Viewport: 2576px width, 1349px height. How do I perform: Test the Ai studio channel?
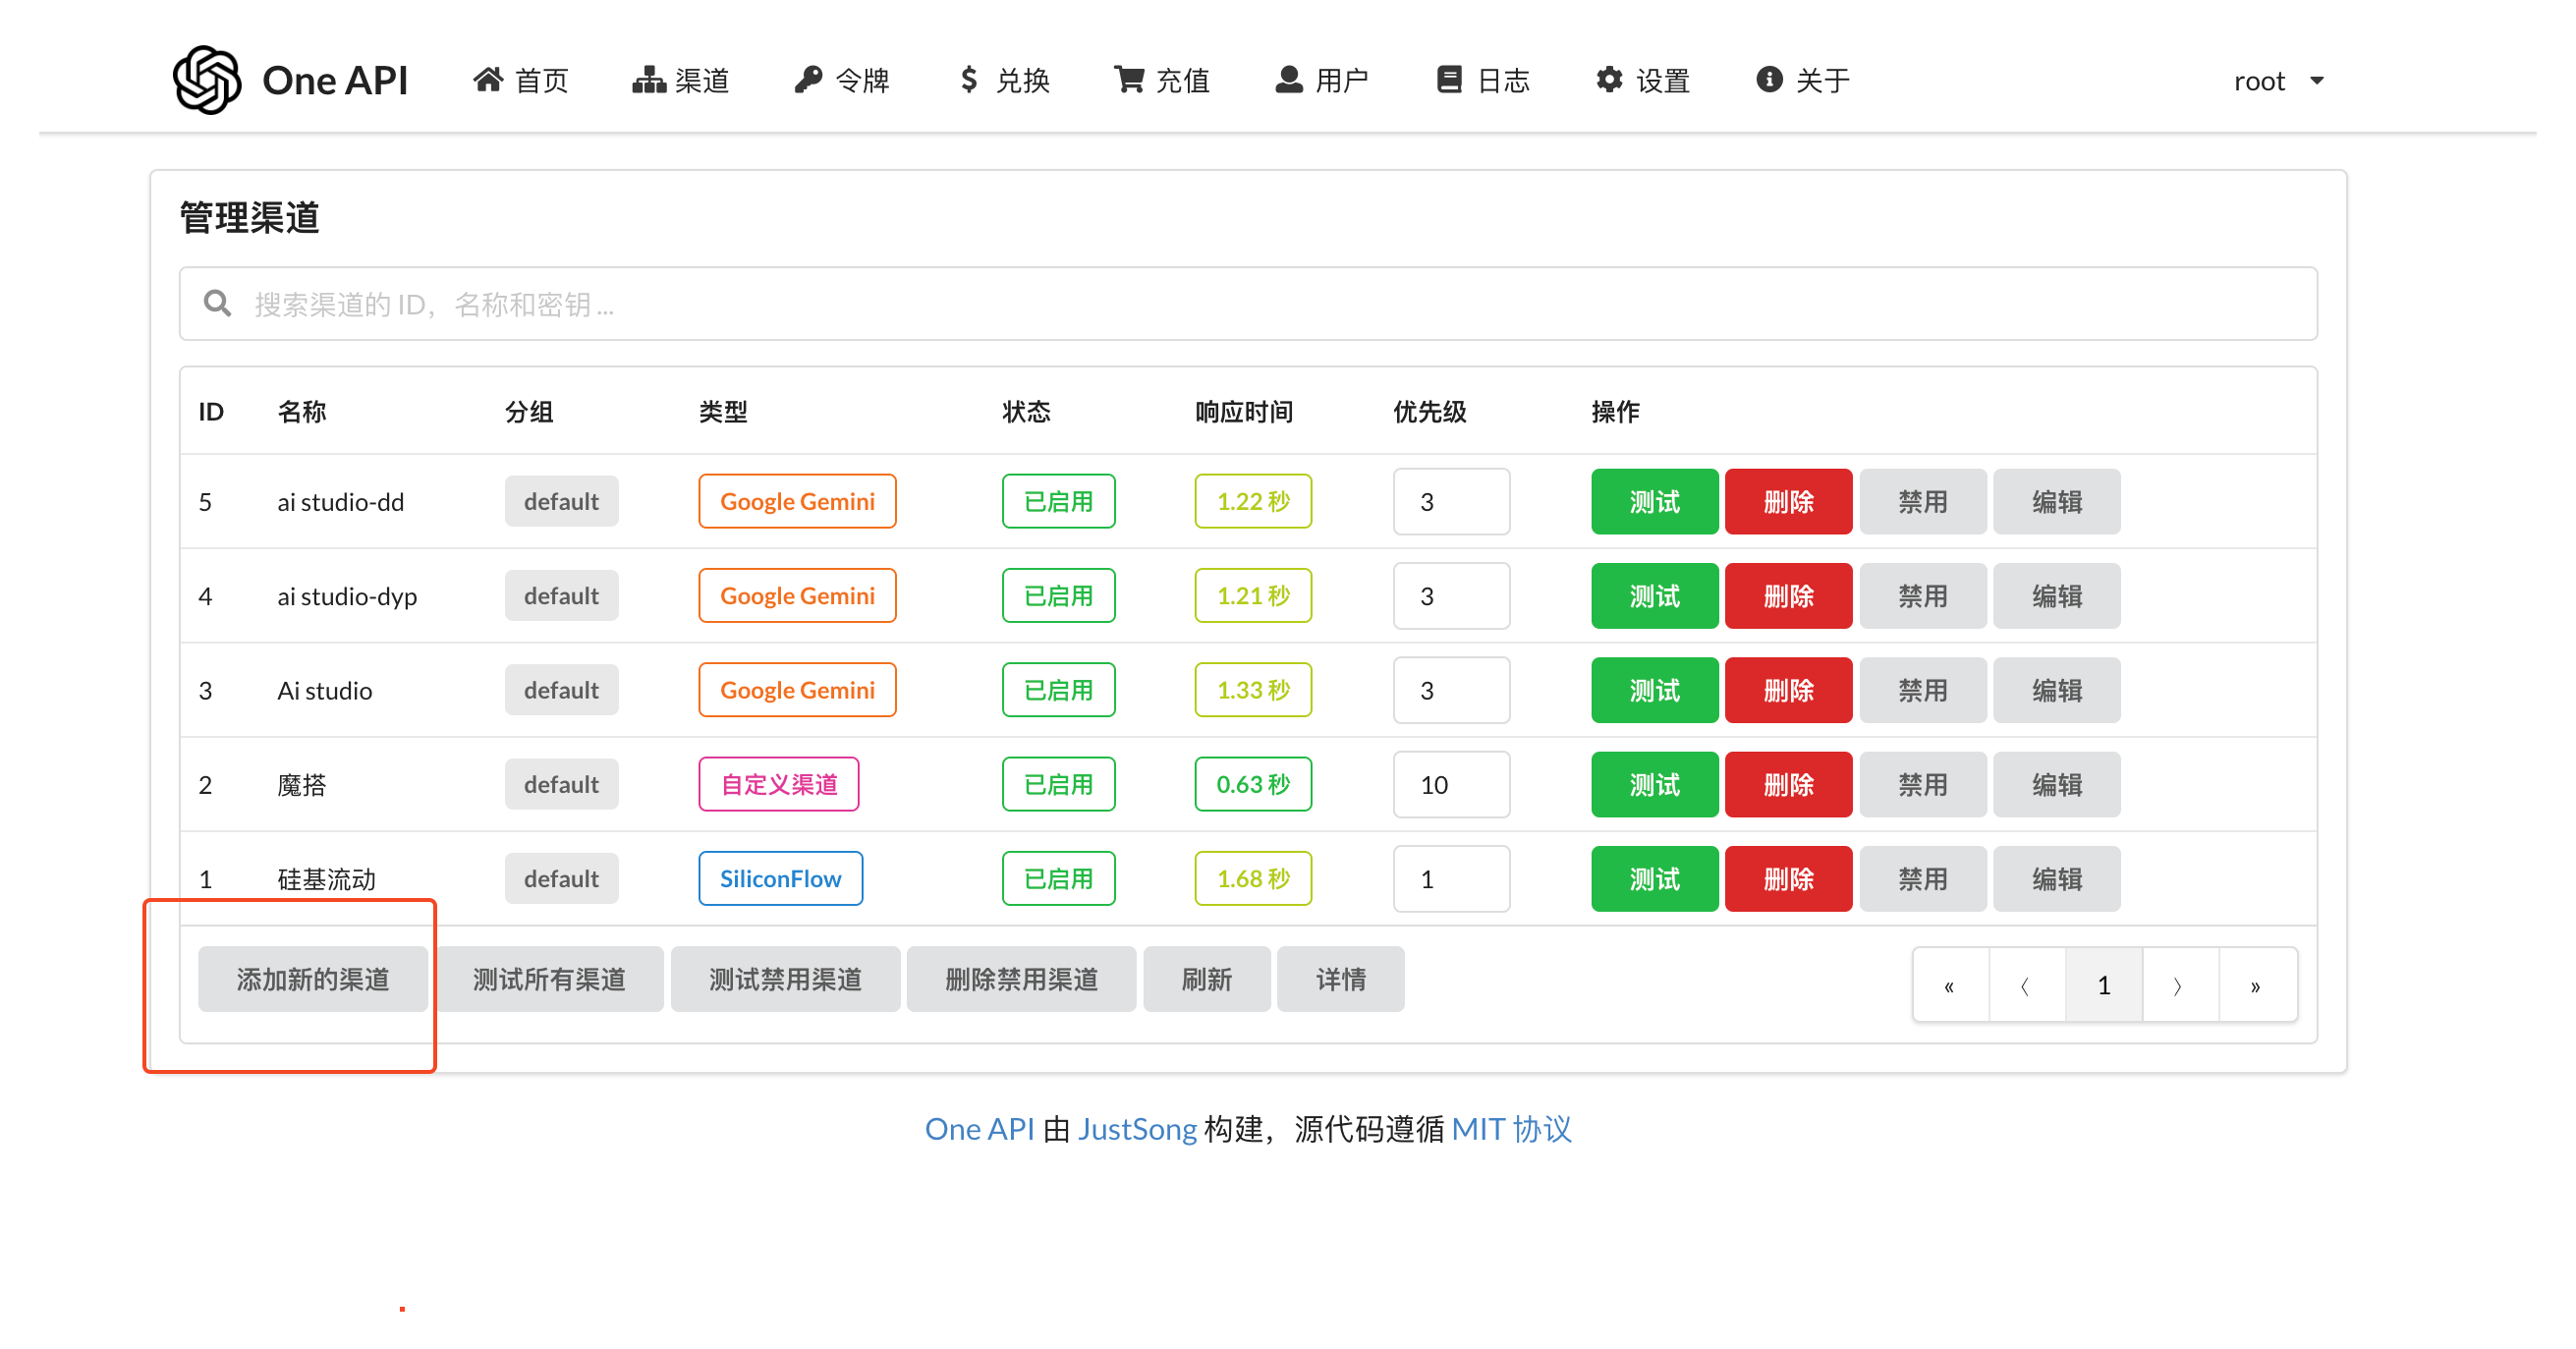(x=1654, y=691)
